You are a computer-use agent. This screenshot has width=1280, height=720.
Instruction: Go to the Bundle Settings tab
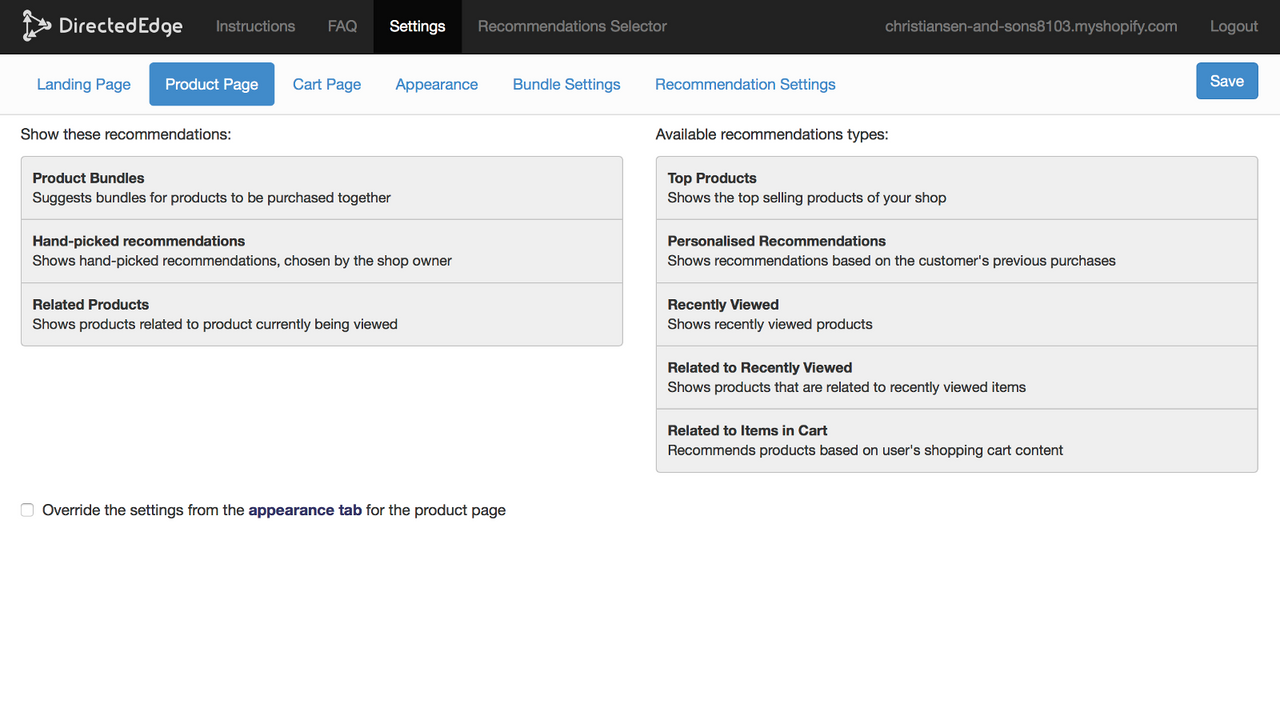566,84
